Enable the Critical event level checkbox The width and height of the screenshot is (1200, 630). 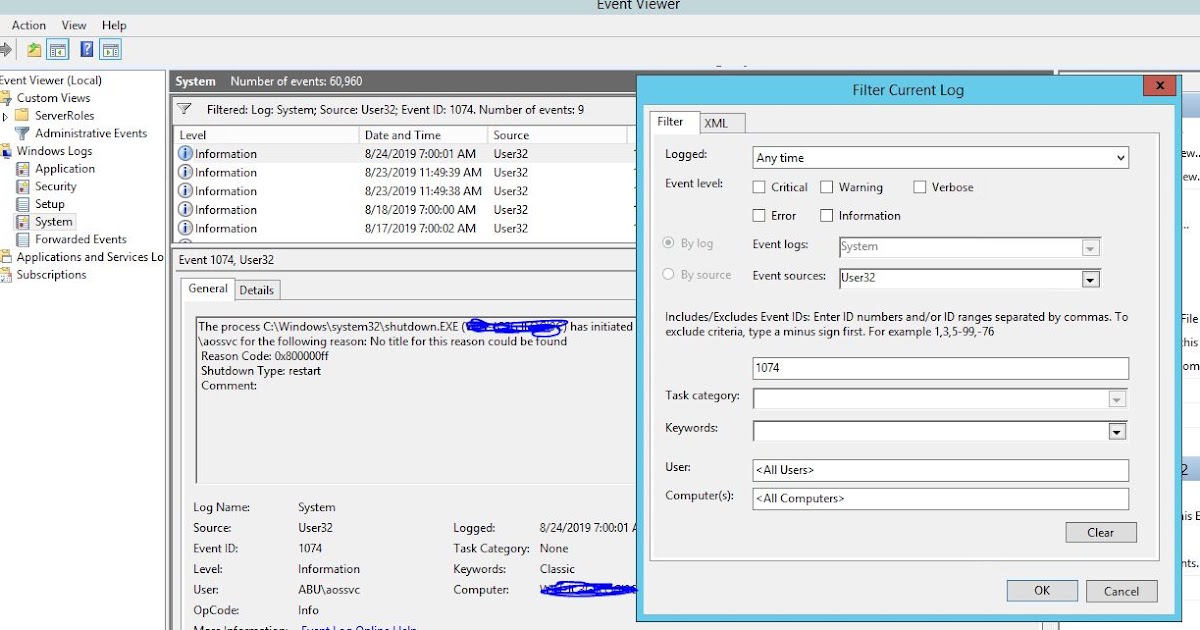tap(760, 187)
